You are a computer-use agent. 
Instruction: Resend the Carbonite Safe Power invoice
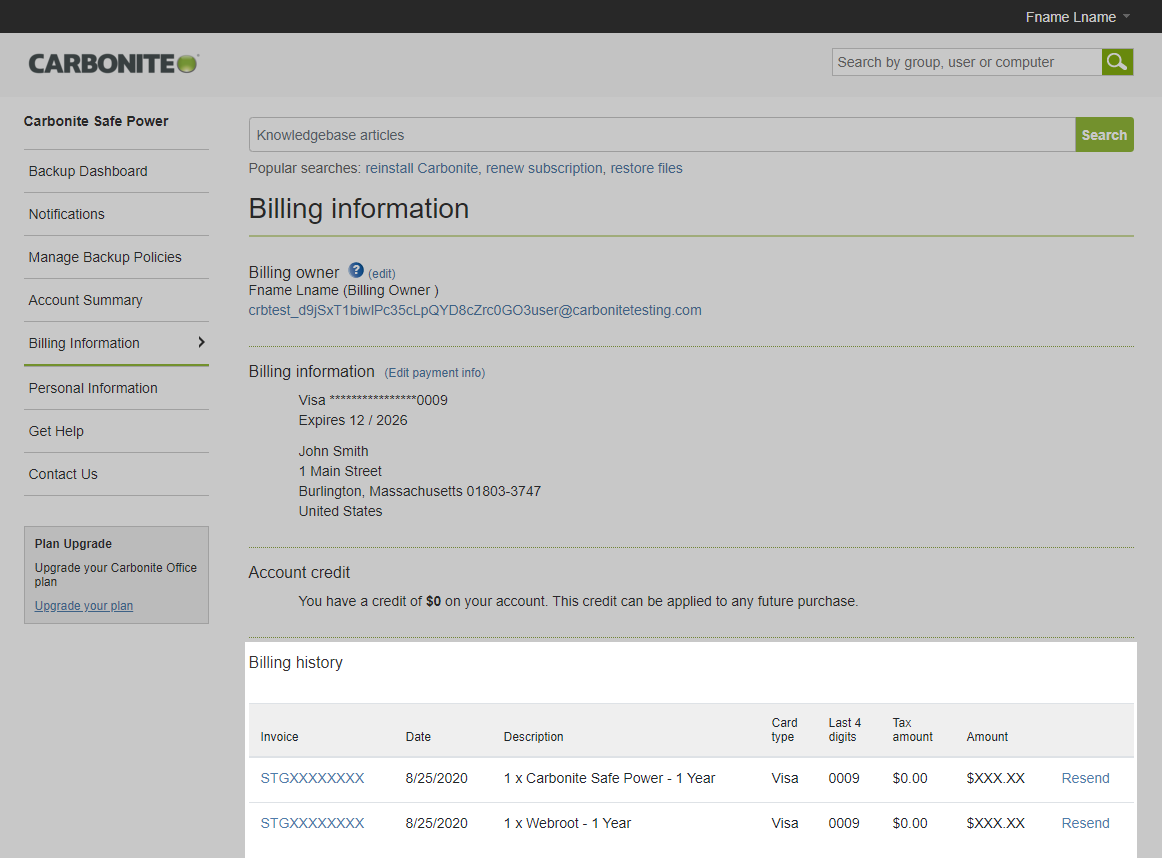coord(1085,778)
